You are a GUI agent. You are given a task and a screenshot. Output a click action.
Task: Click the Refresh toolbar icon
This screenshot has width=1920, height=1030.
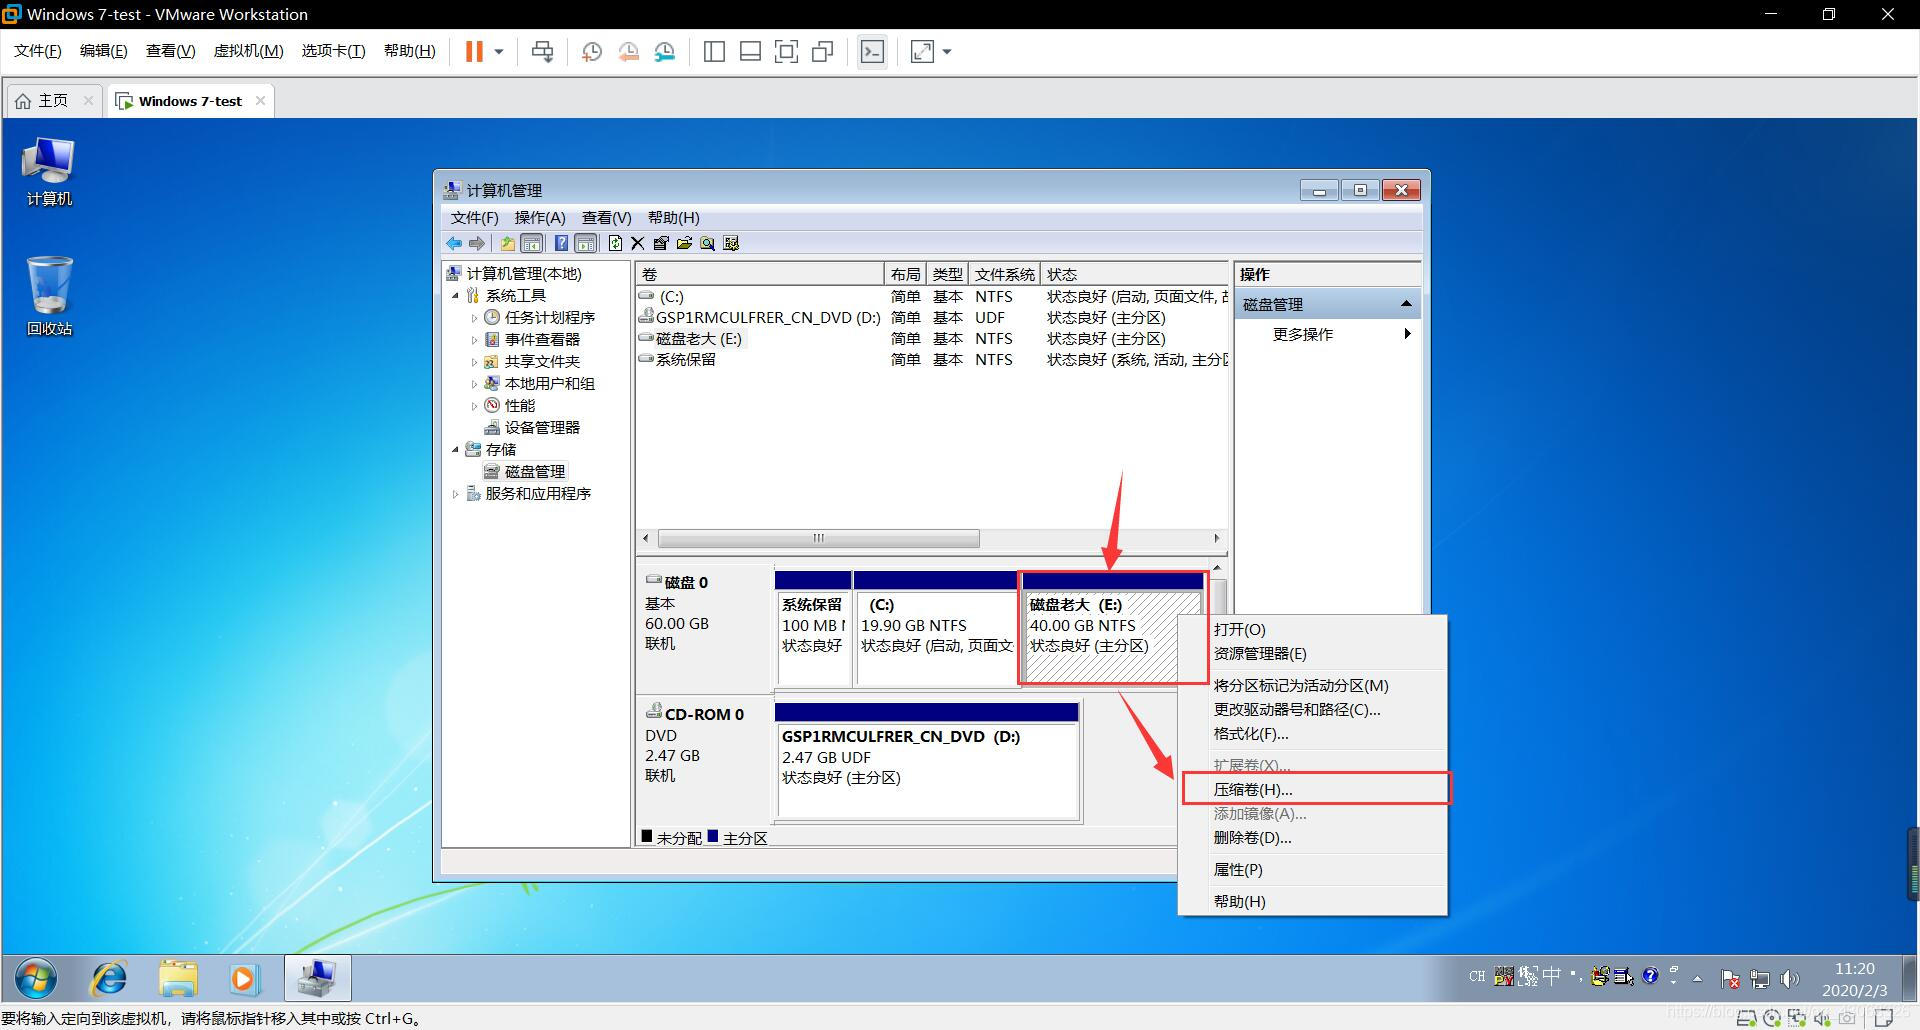(x=615, y=243)
